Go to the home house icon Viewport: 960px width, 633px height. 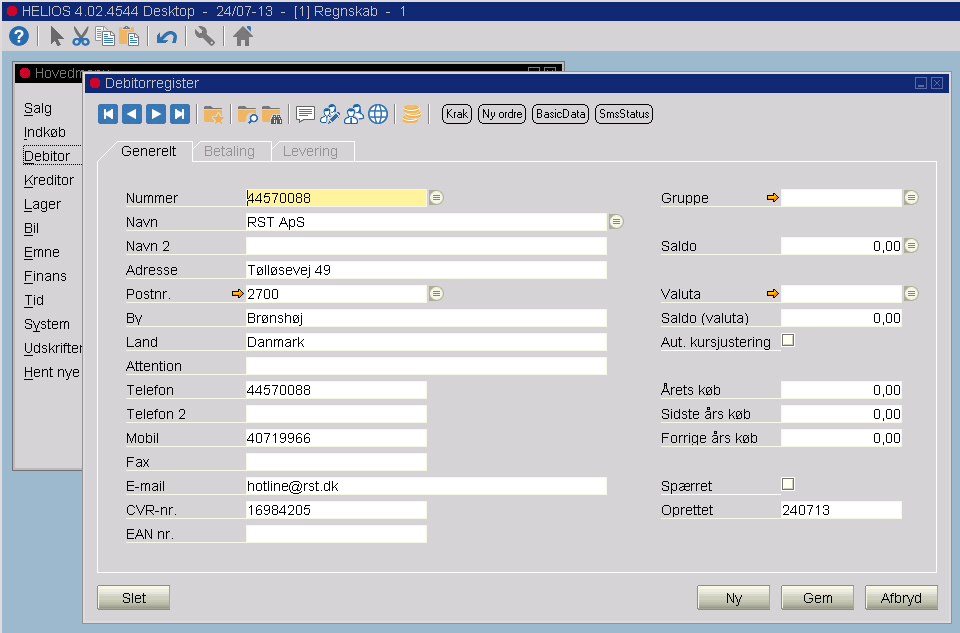[242, 37]
